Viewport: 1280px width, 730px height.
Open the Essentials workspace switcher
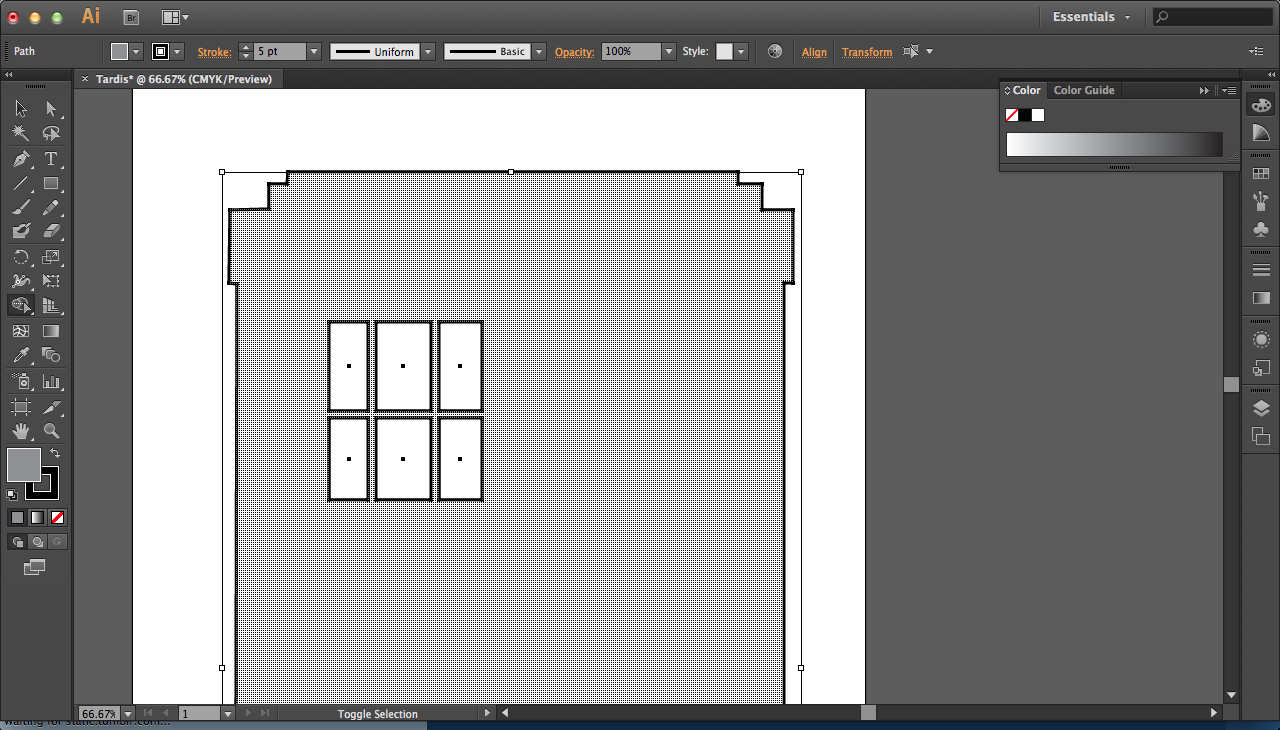[x=1091, y=17]
